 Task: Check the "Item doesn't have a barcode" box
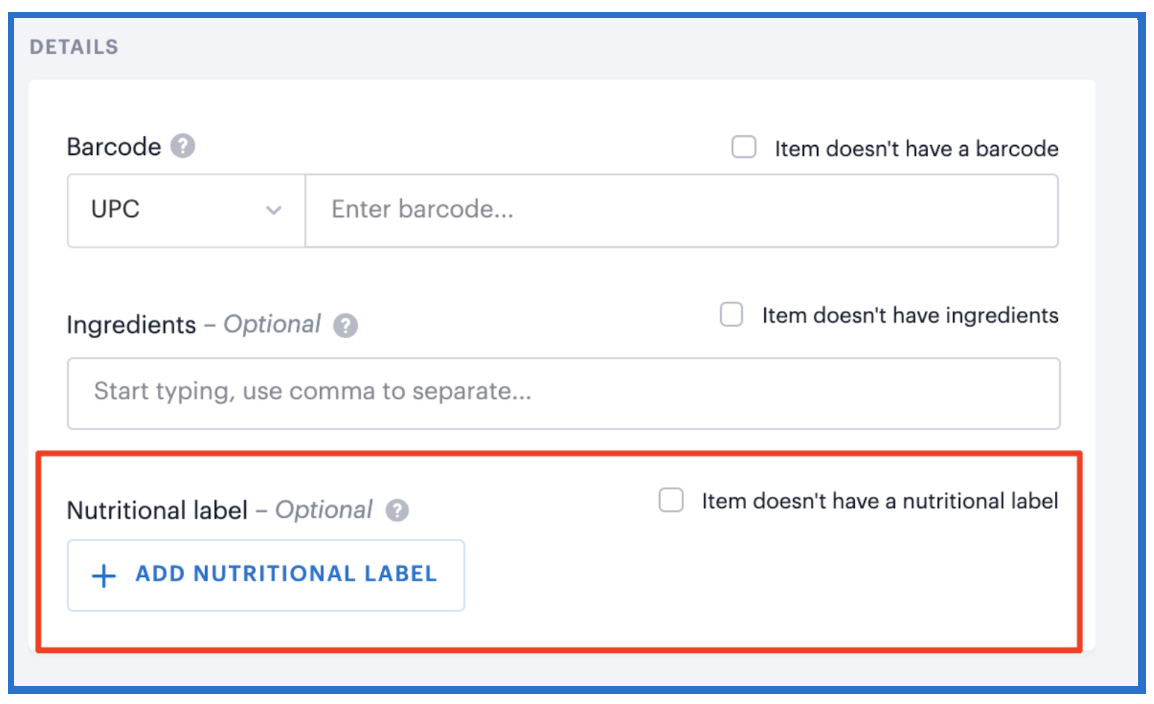pyautogui.click(x=743, y=146)
